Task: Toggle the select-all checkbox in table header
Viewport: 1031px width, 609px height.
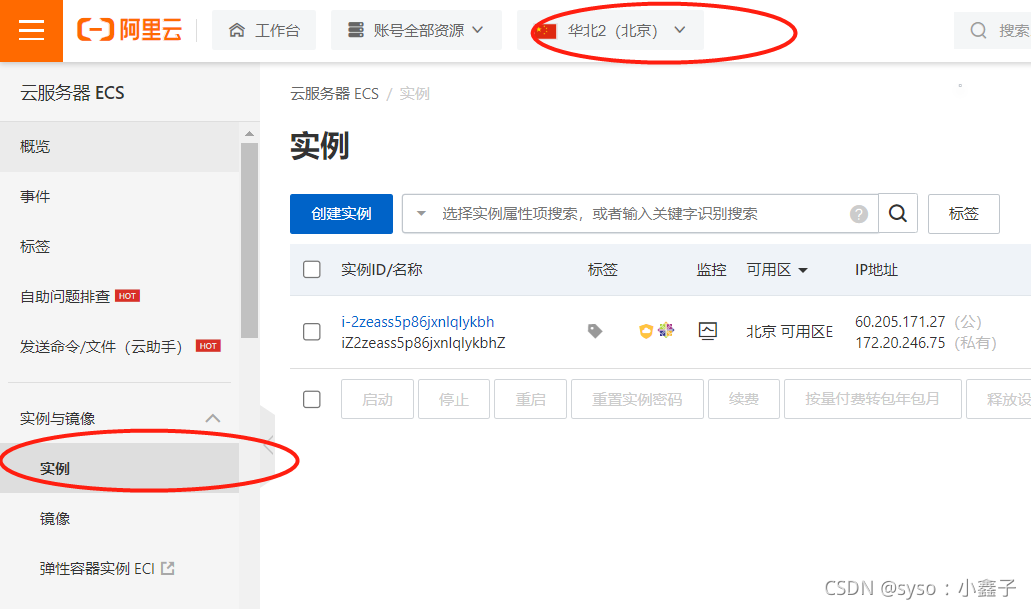Action: click(312, 270)
